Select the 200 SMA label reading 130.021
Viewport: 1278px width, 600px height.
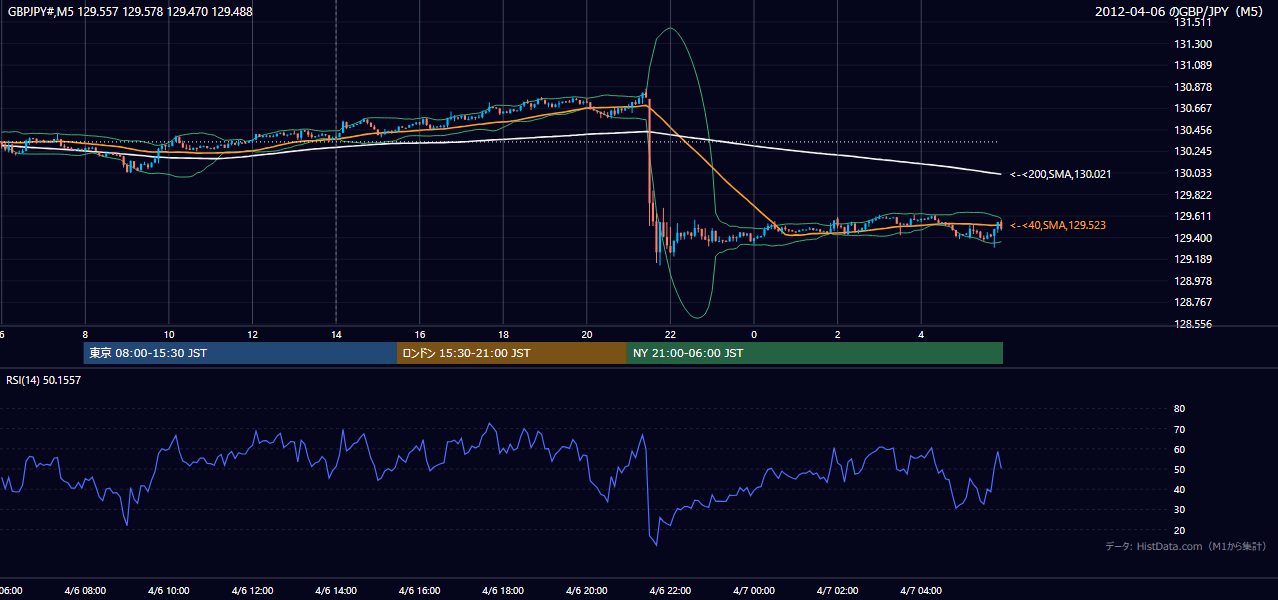1060,174
